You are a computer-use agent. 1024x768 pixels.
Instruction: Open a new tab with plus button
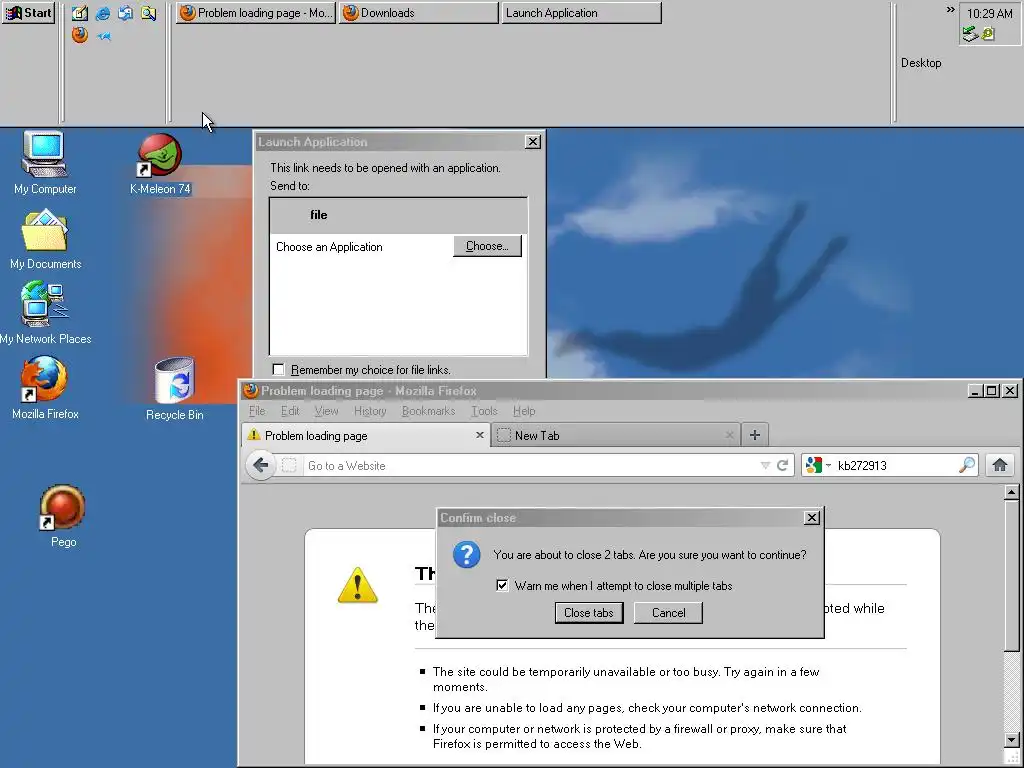pos(754,435)
